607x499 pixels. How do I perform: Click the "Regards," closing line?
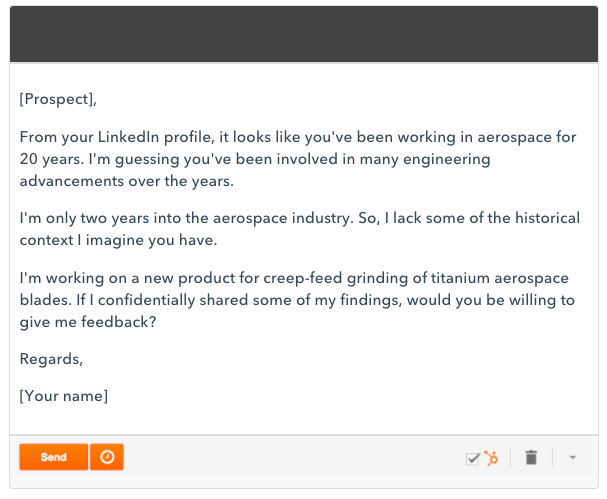[x=51, y=359]
